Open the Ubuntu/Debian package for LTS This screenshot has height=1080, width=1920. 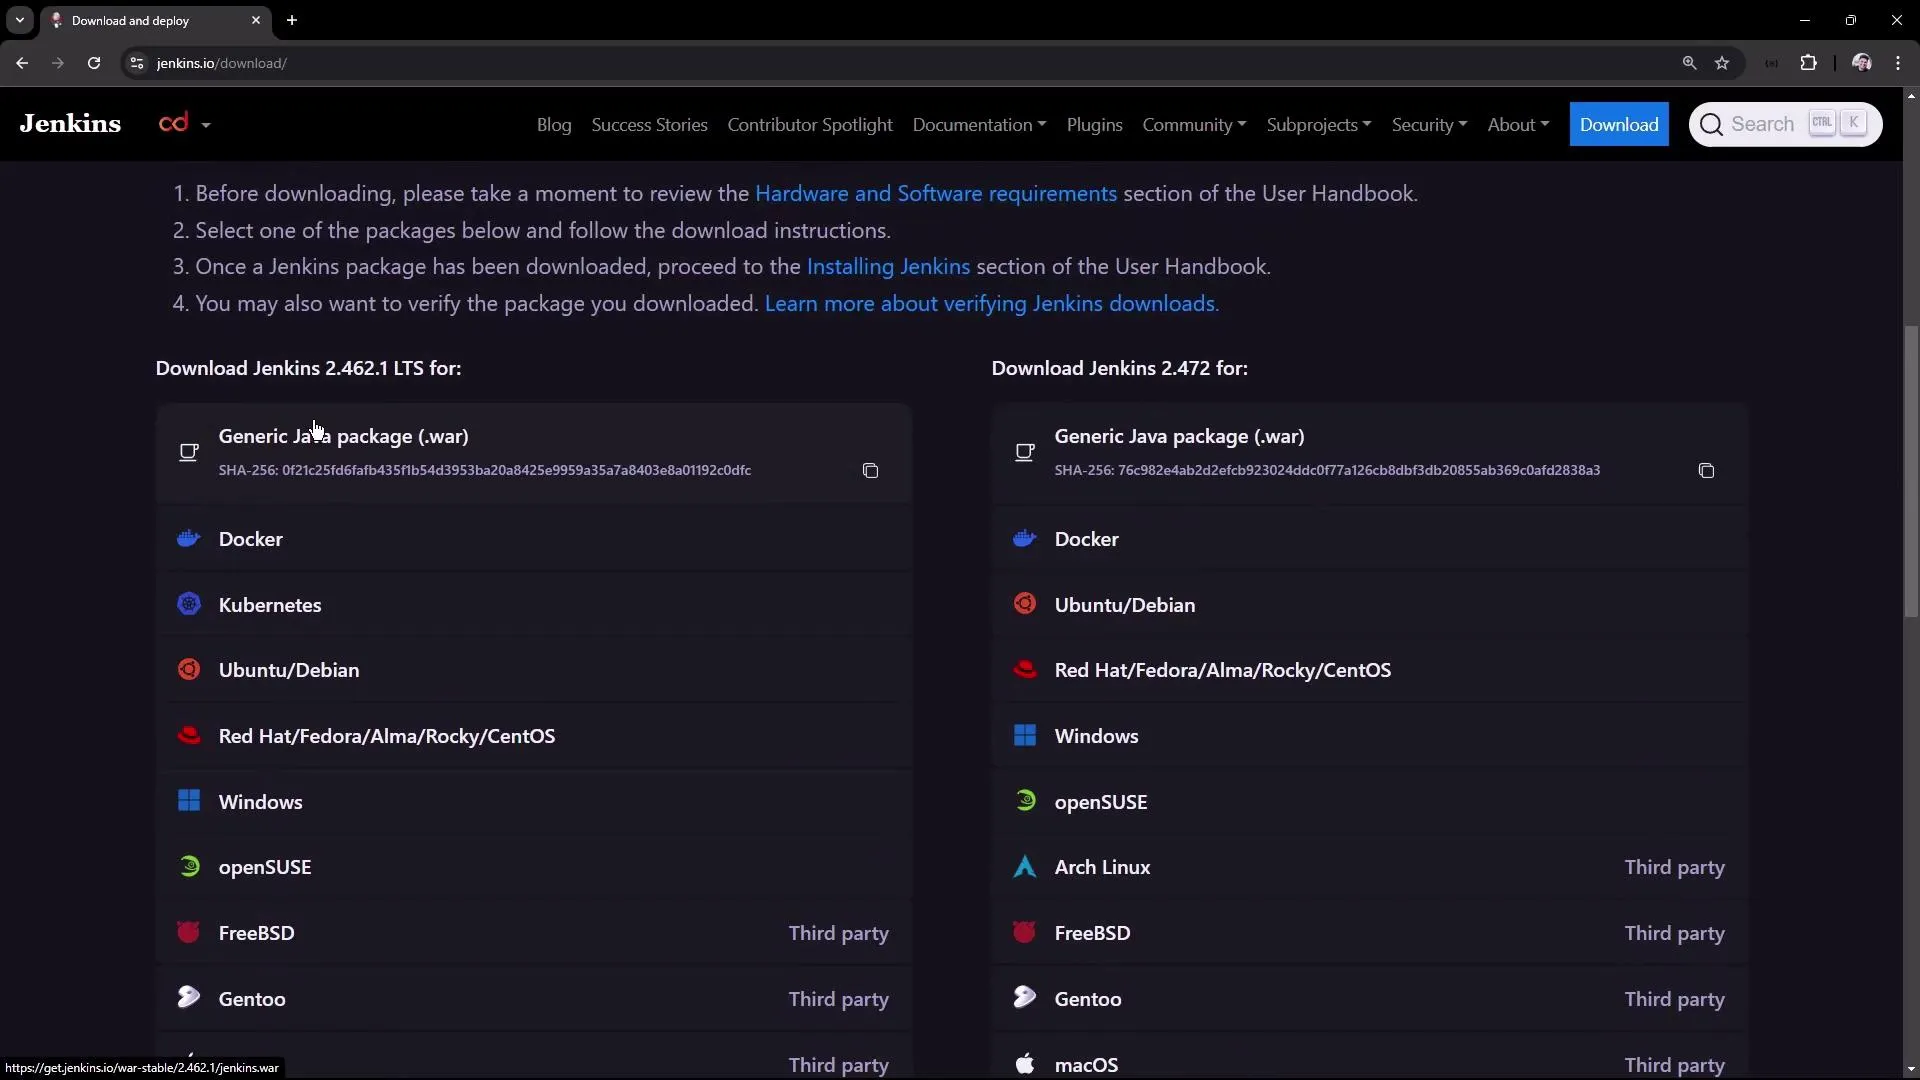(289, 669)
